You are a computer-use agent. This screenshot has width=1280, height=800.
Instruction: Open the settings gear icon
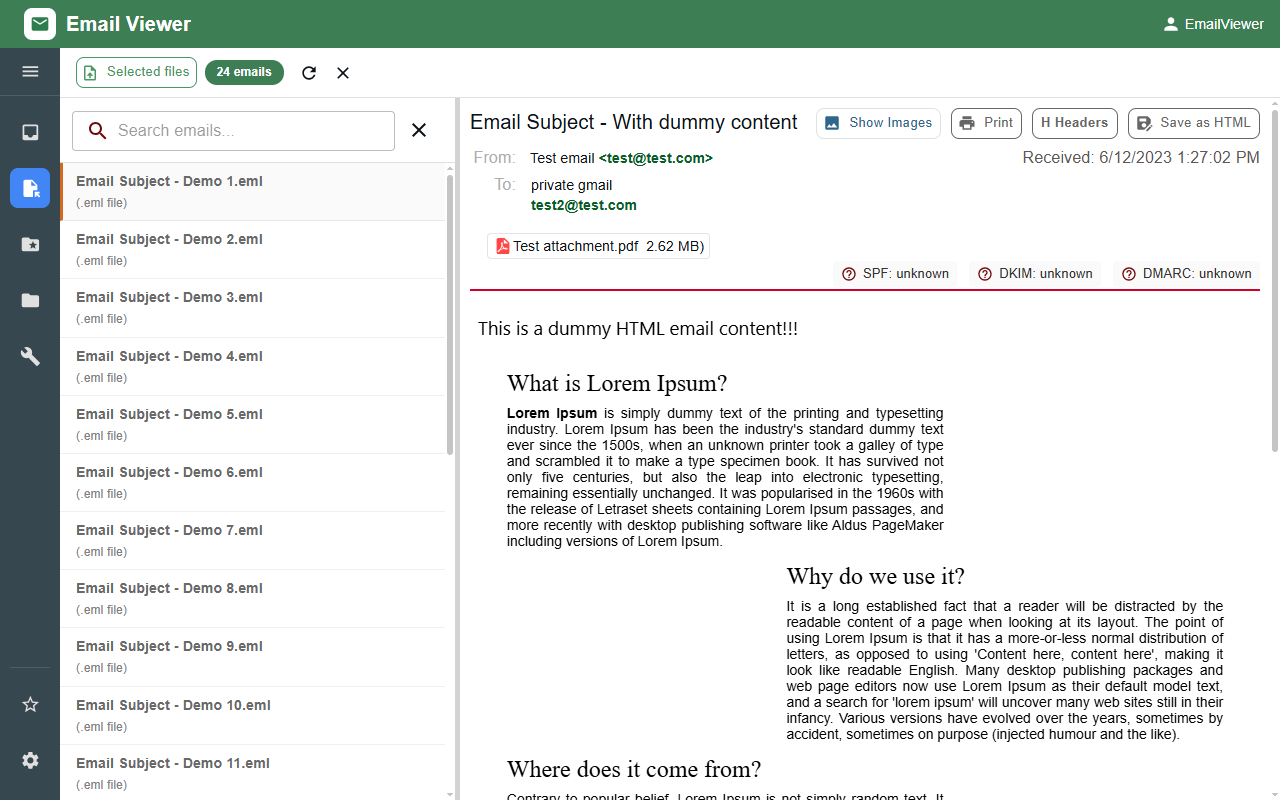click(30, 760)
